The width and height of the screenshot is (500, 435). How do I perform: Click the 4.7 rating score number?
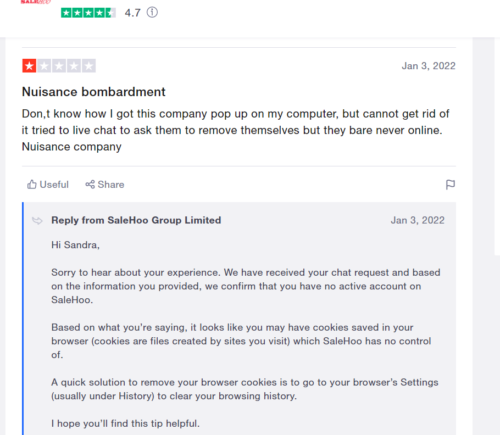[132, 13]
